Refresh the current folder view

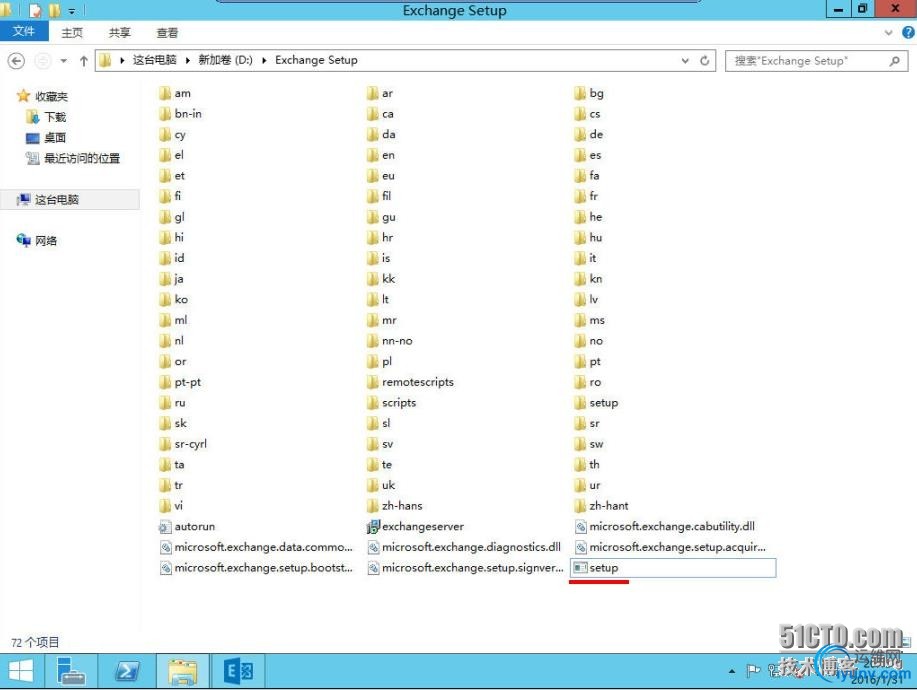coord(705,60)
